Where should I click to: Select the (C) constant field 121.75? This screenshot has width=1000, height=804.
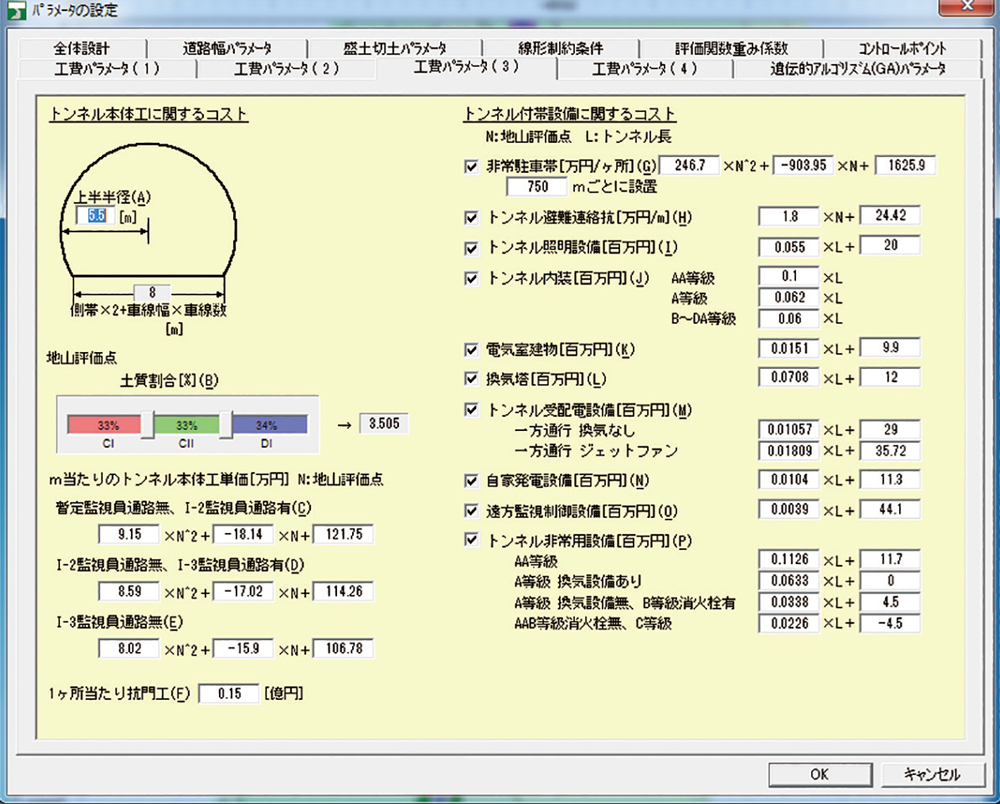pos(343,535)
